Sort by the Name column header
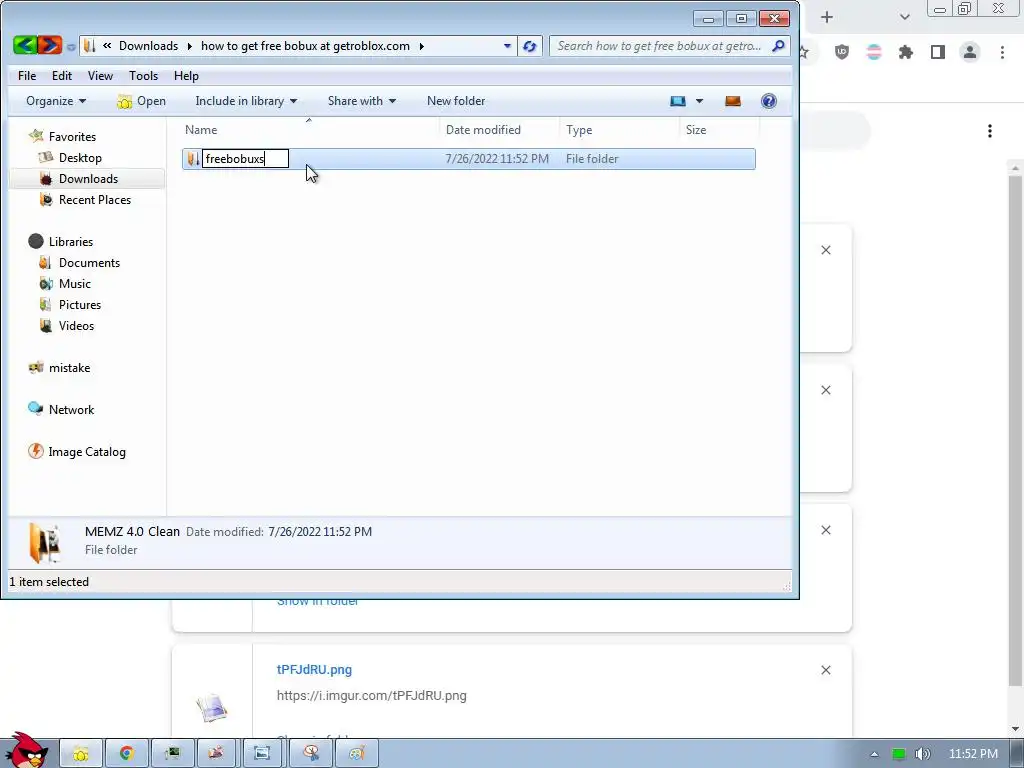Viewport: 1024px width, 768px height. 310,129
